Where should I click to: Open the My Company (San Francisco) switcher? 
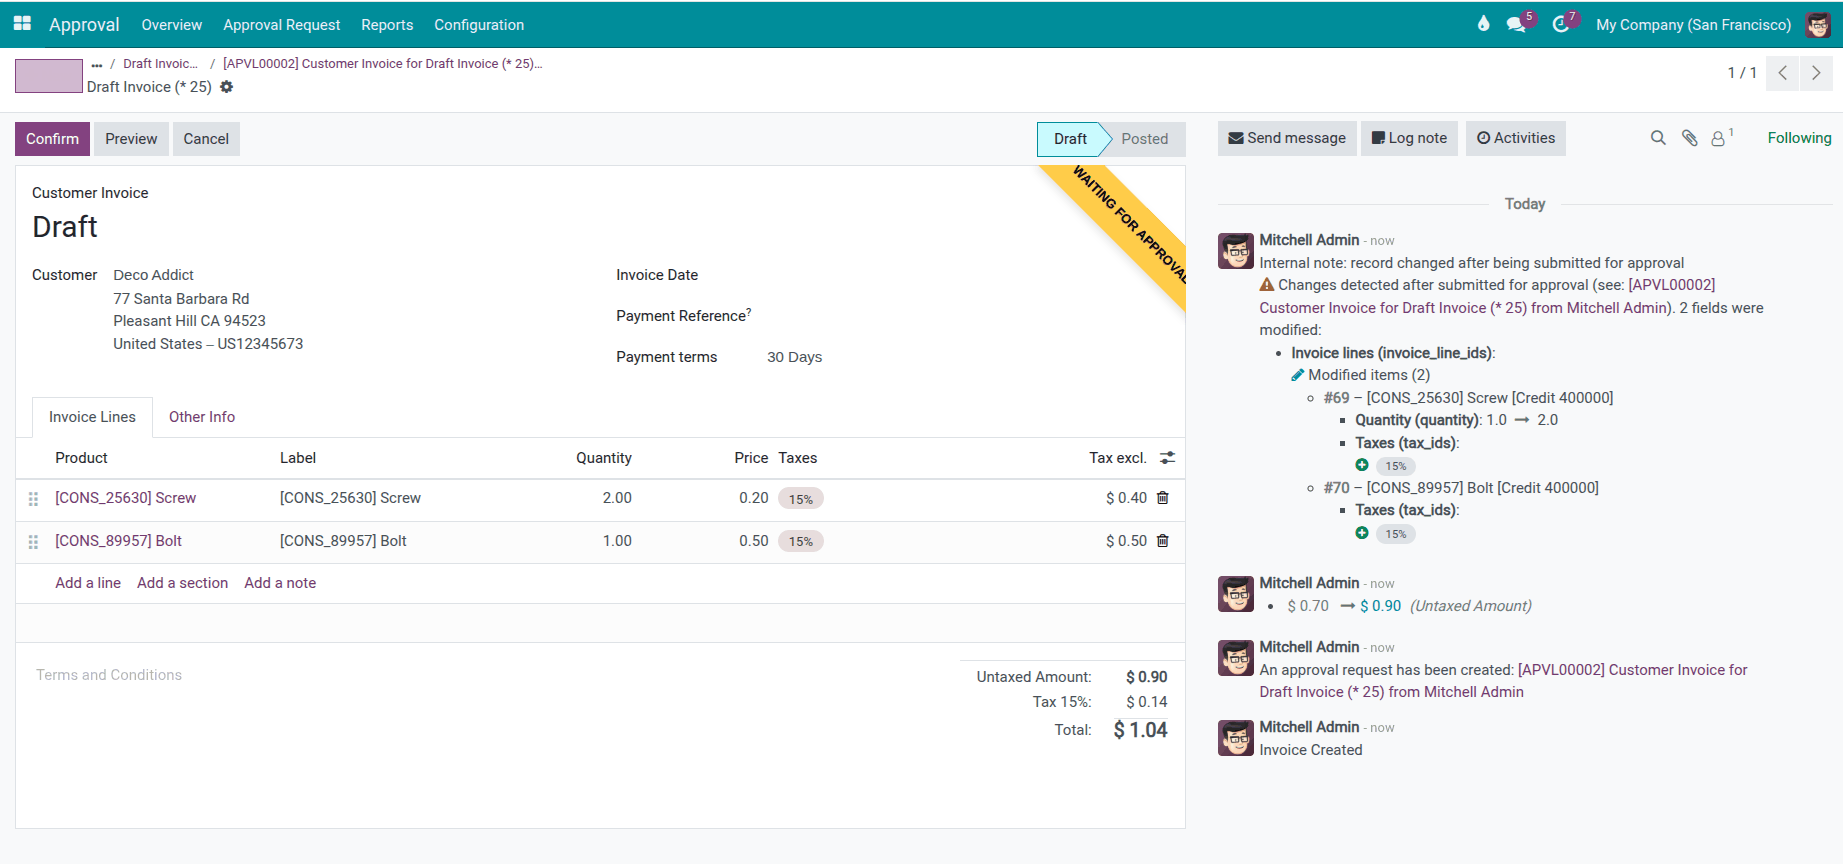tap(1693, 25)
